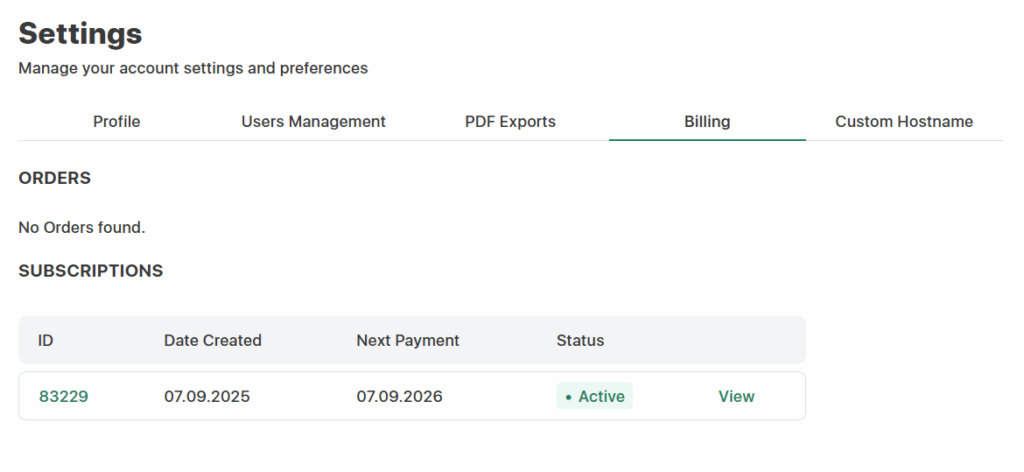Open the Custom Hostname tab
The image size is (1024, 472).
pyautogui.click(x=904, y=122)
